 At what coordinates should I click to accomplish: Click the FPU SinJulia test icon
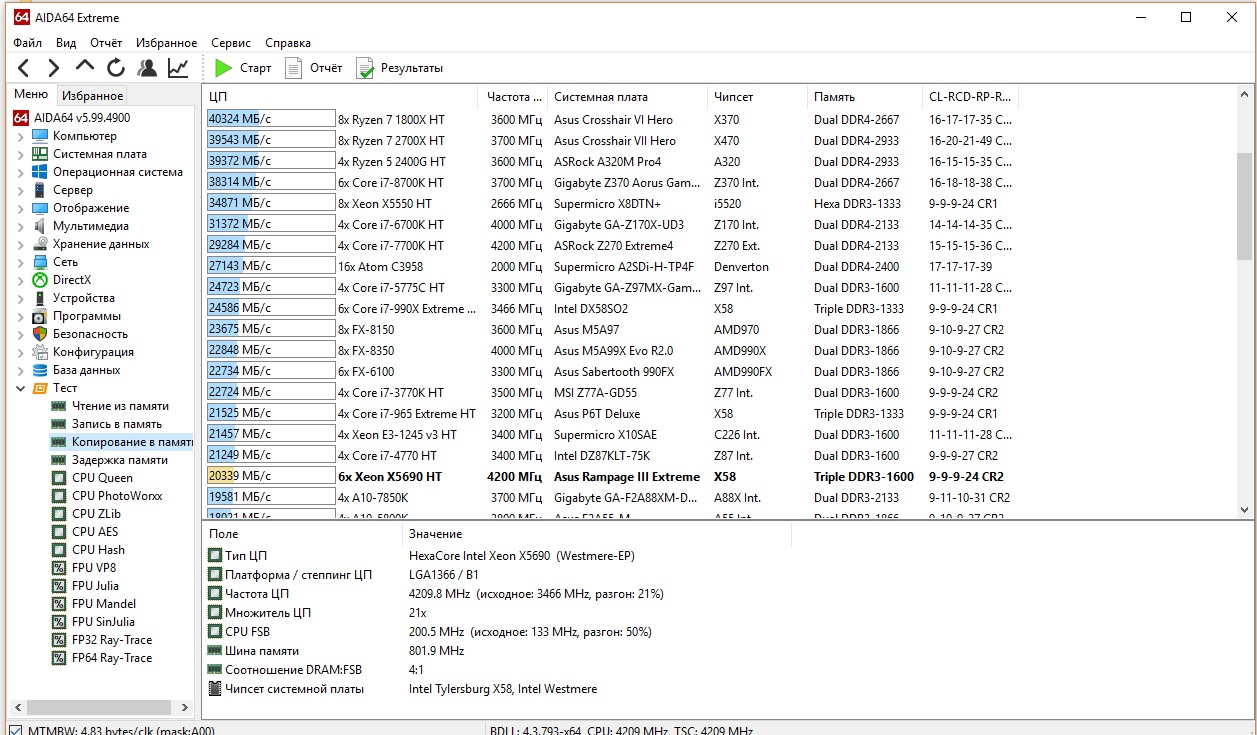click(59, 622)
